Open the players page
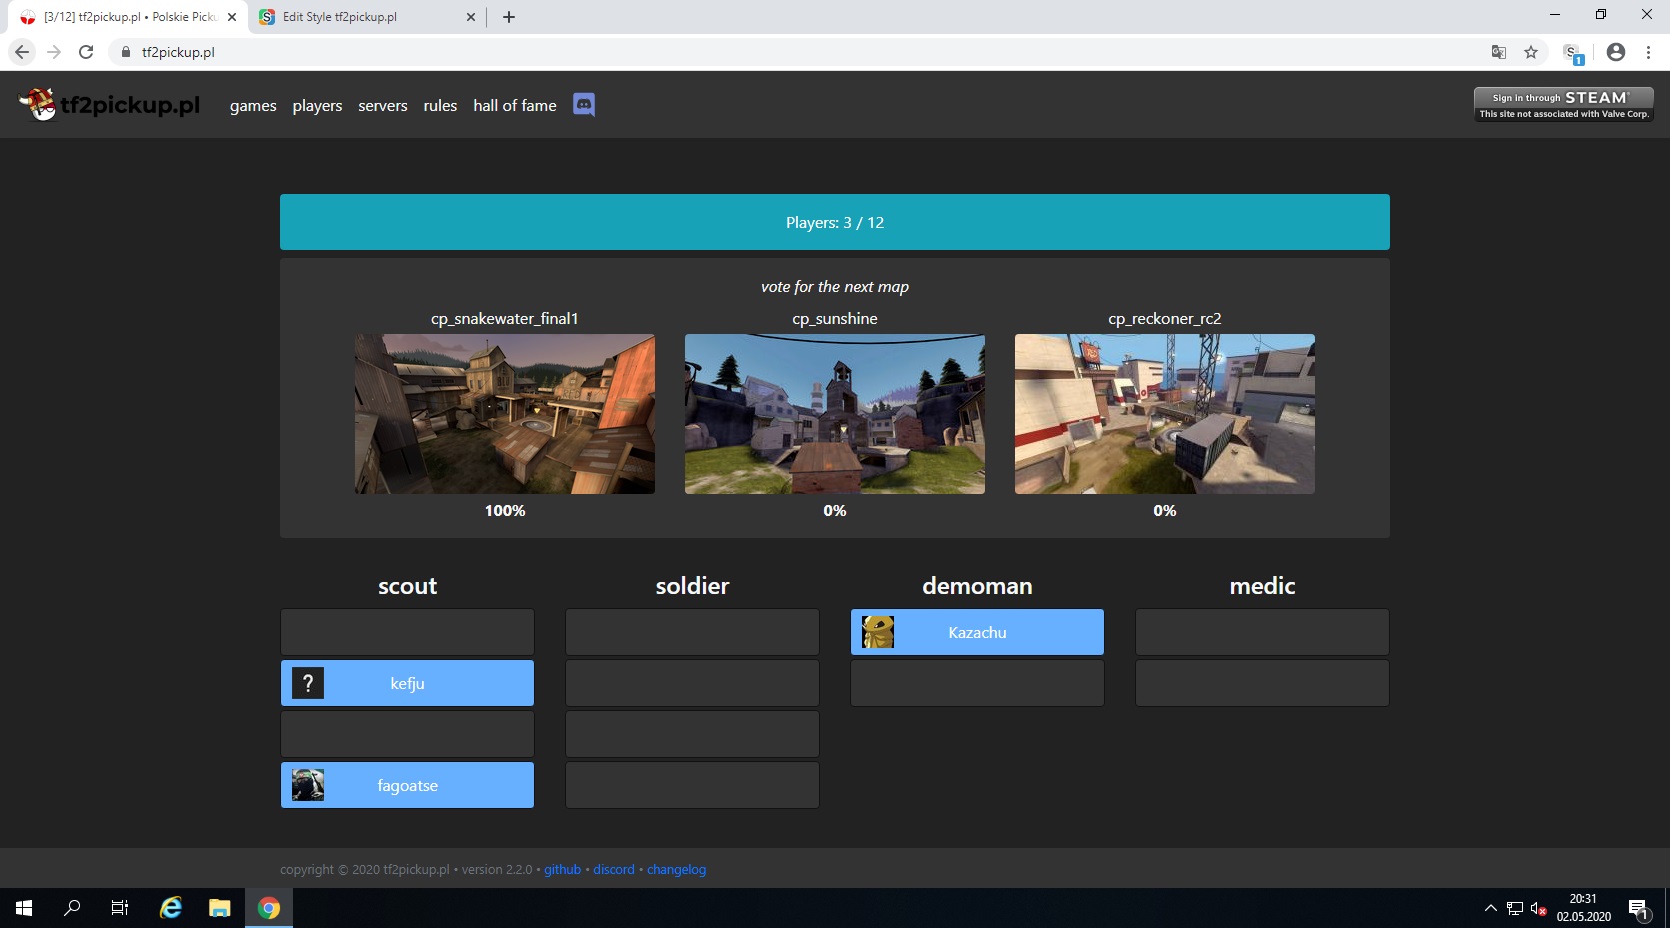Image resolution: width=1670 pixels, height=928 pixels. click(317, 105)
